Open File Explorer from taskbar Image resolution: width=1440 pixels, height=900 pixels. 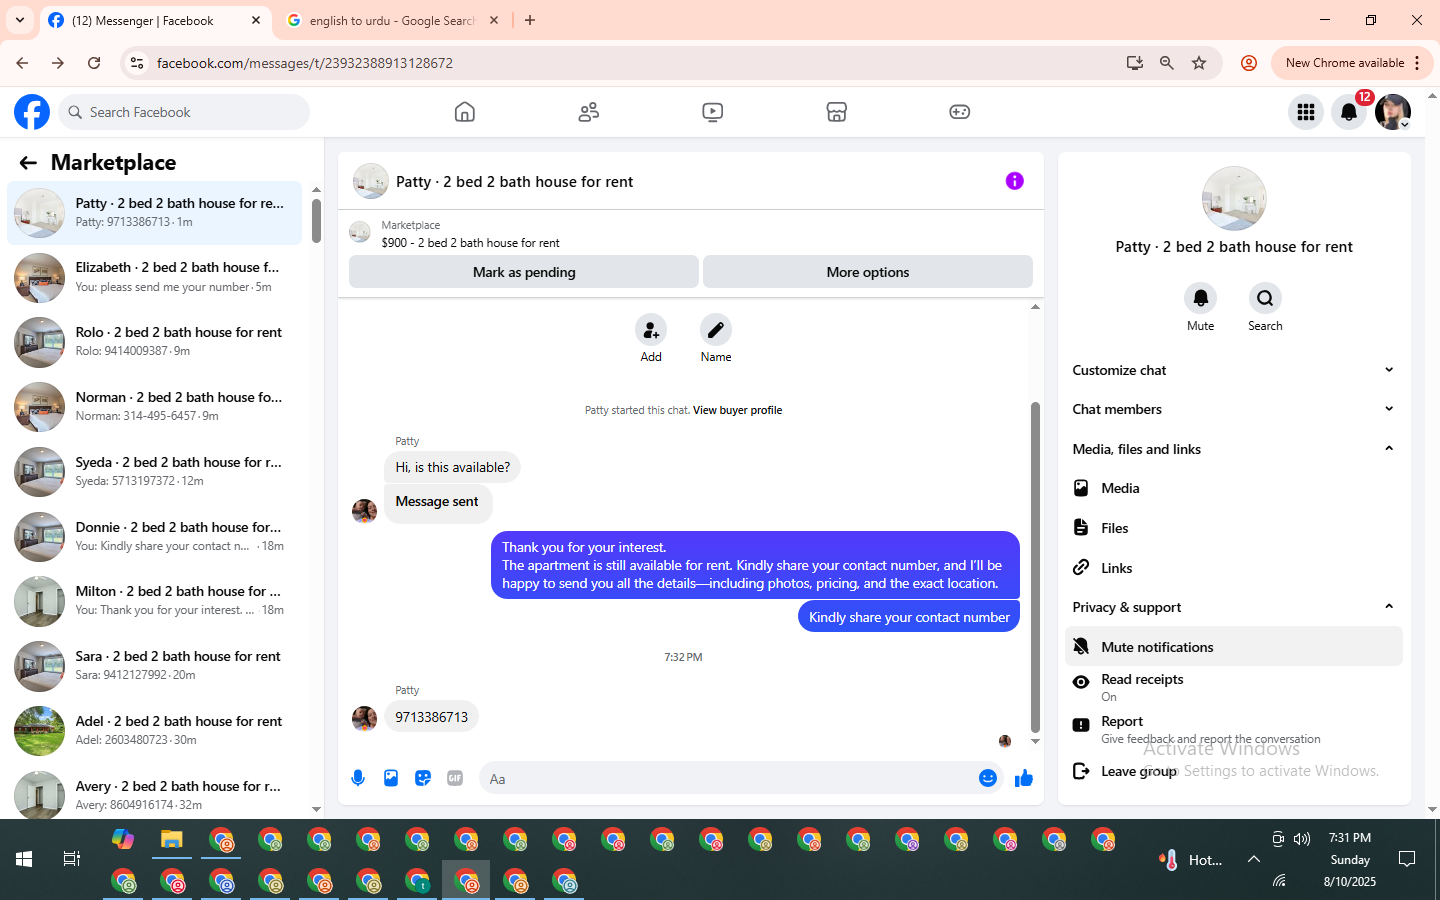(172, 840)
